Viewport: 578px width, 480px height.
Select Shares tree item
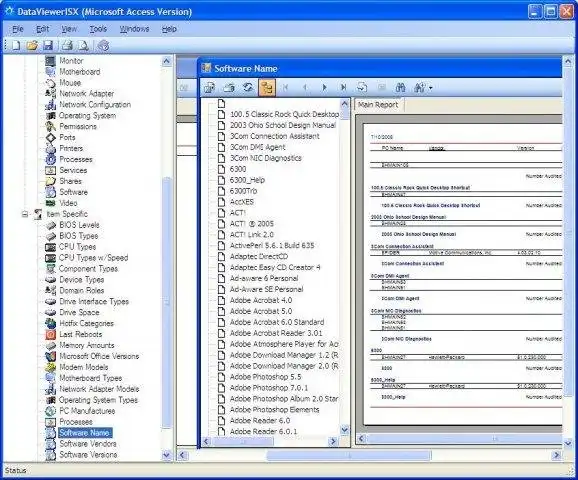(70, 181)
